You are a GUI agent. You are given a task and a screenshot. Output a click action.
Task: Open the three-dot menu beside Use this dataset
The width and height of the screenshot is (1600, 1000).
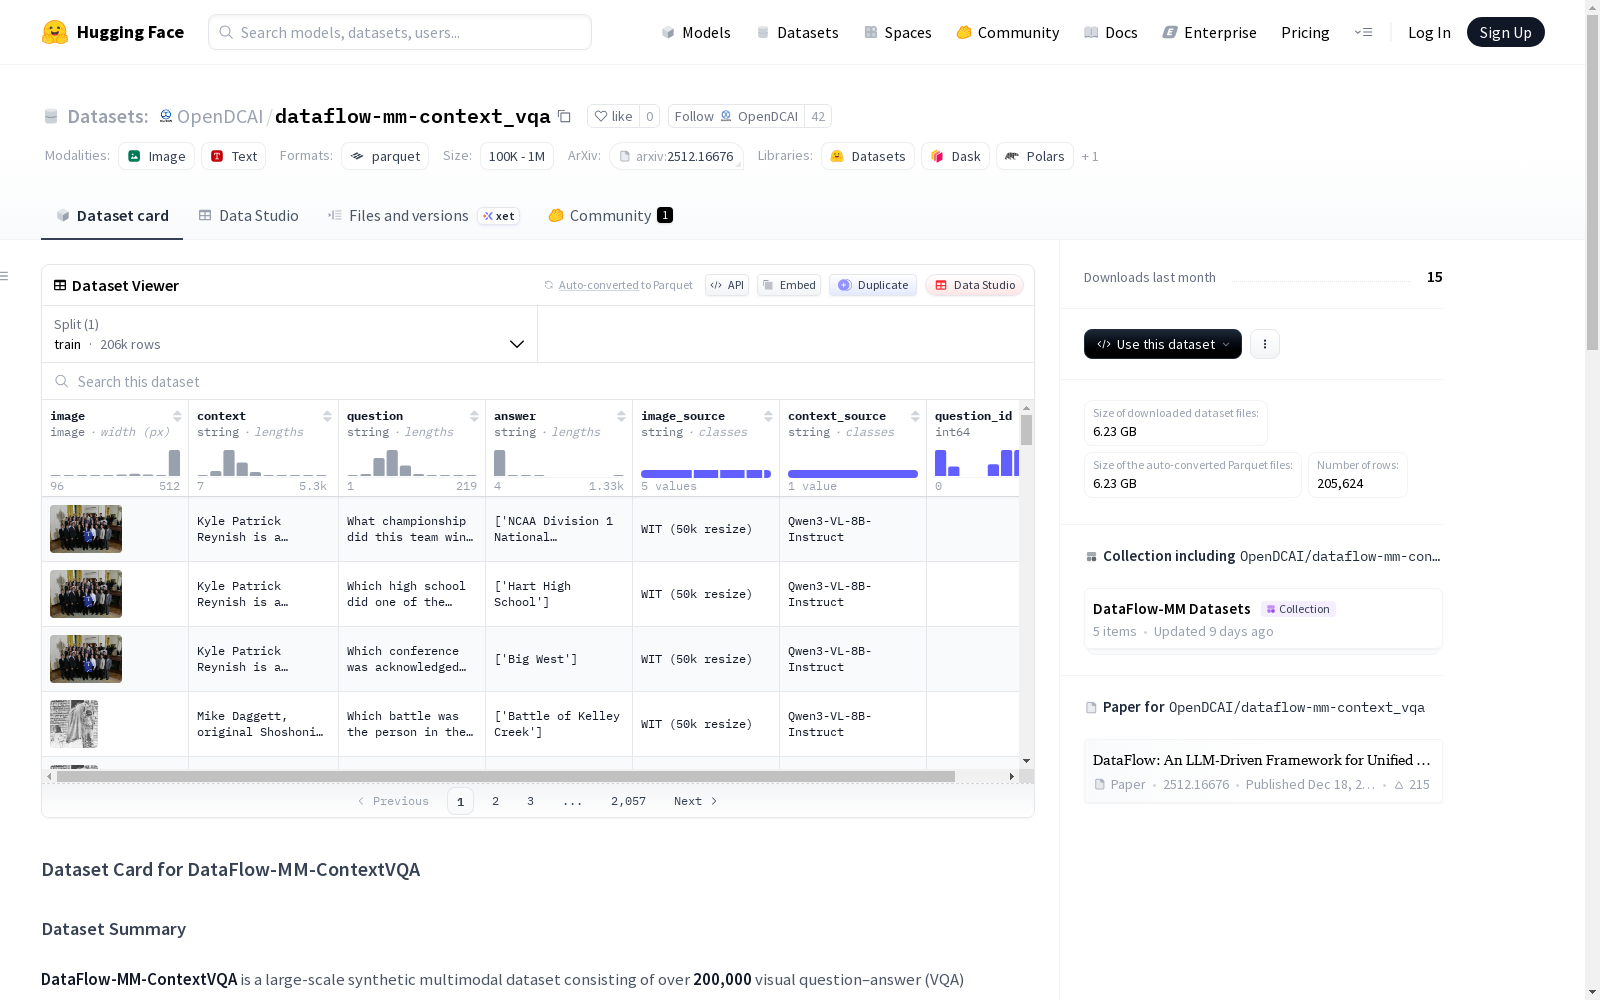click(x=1265, y=344)
